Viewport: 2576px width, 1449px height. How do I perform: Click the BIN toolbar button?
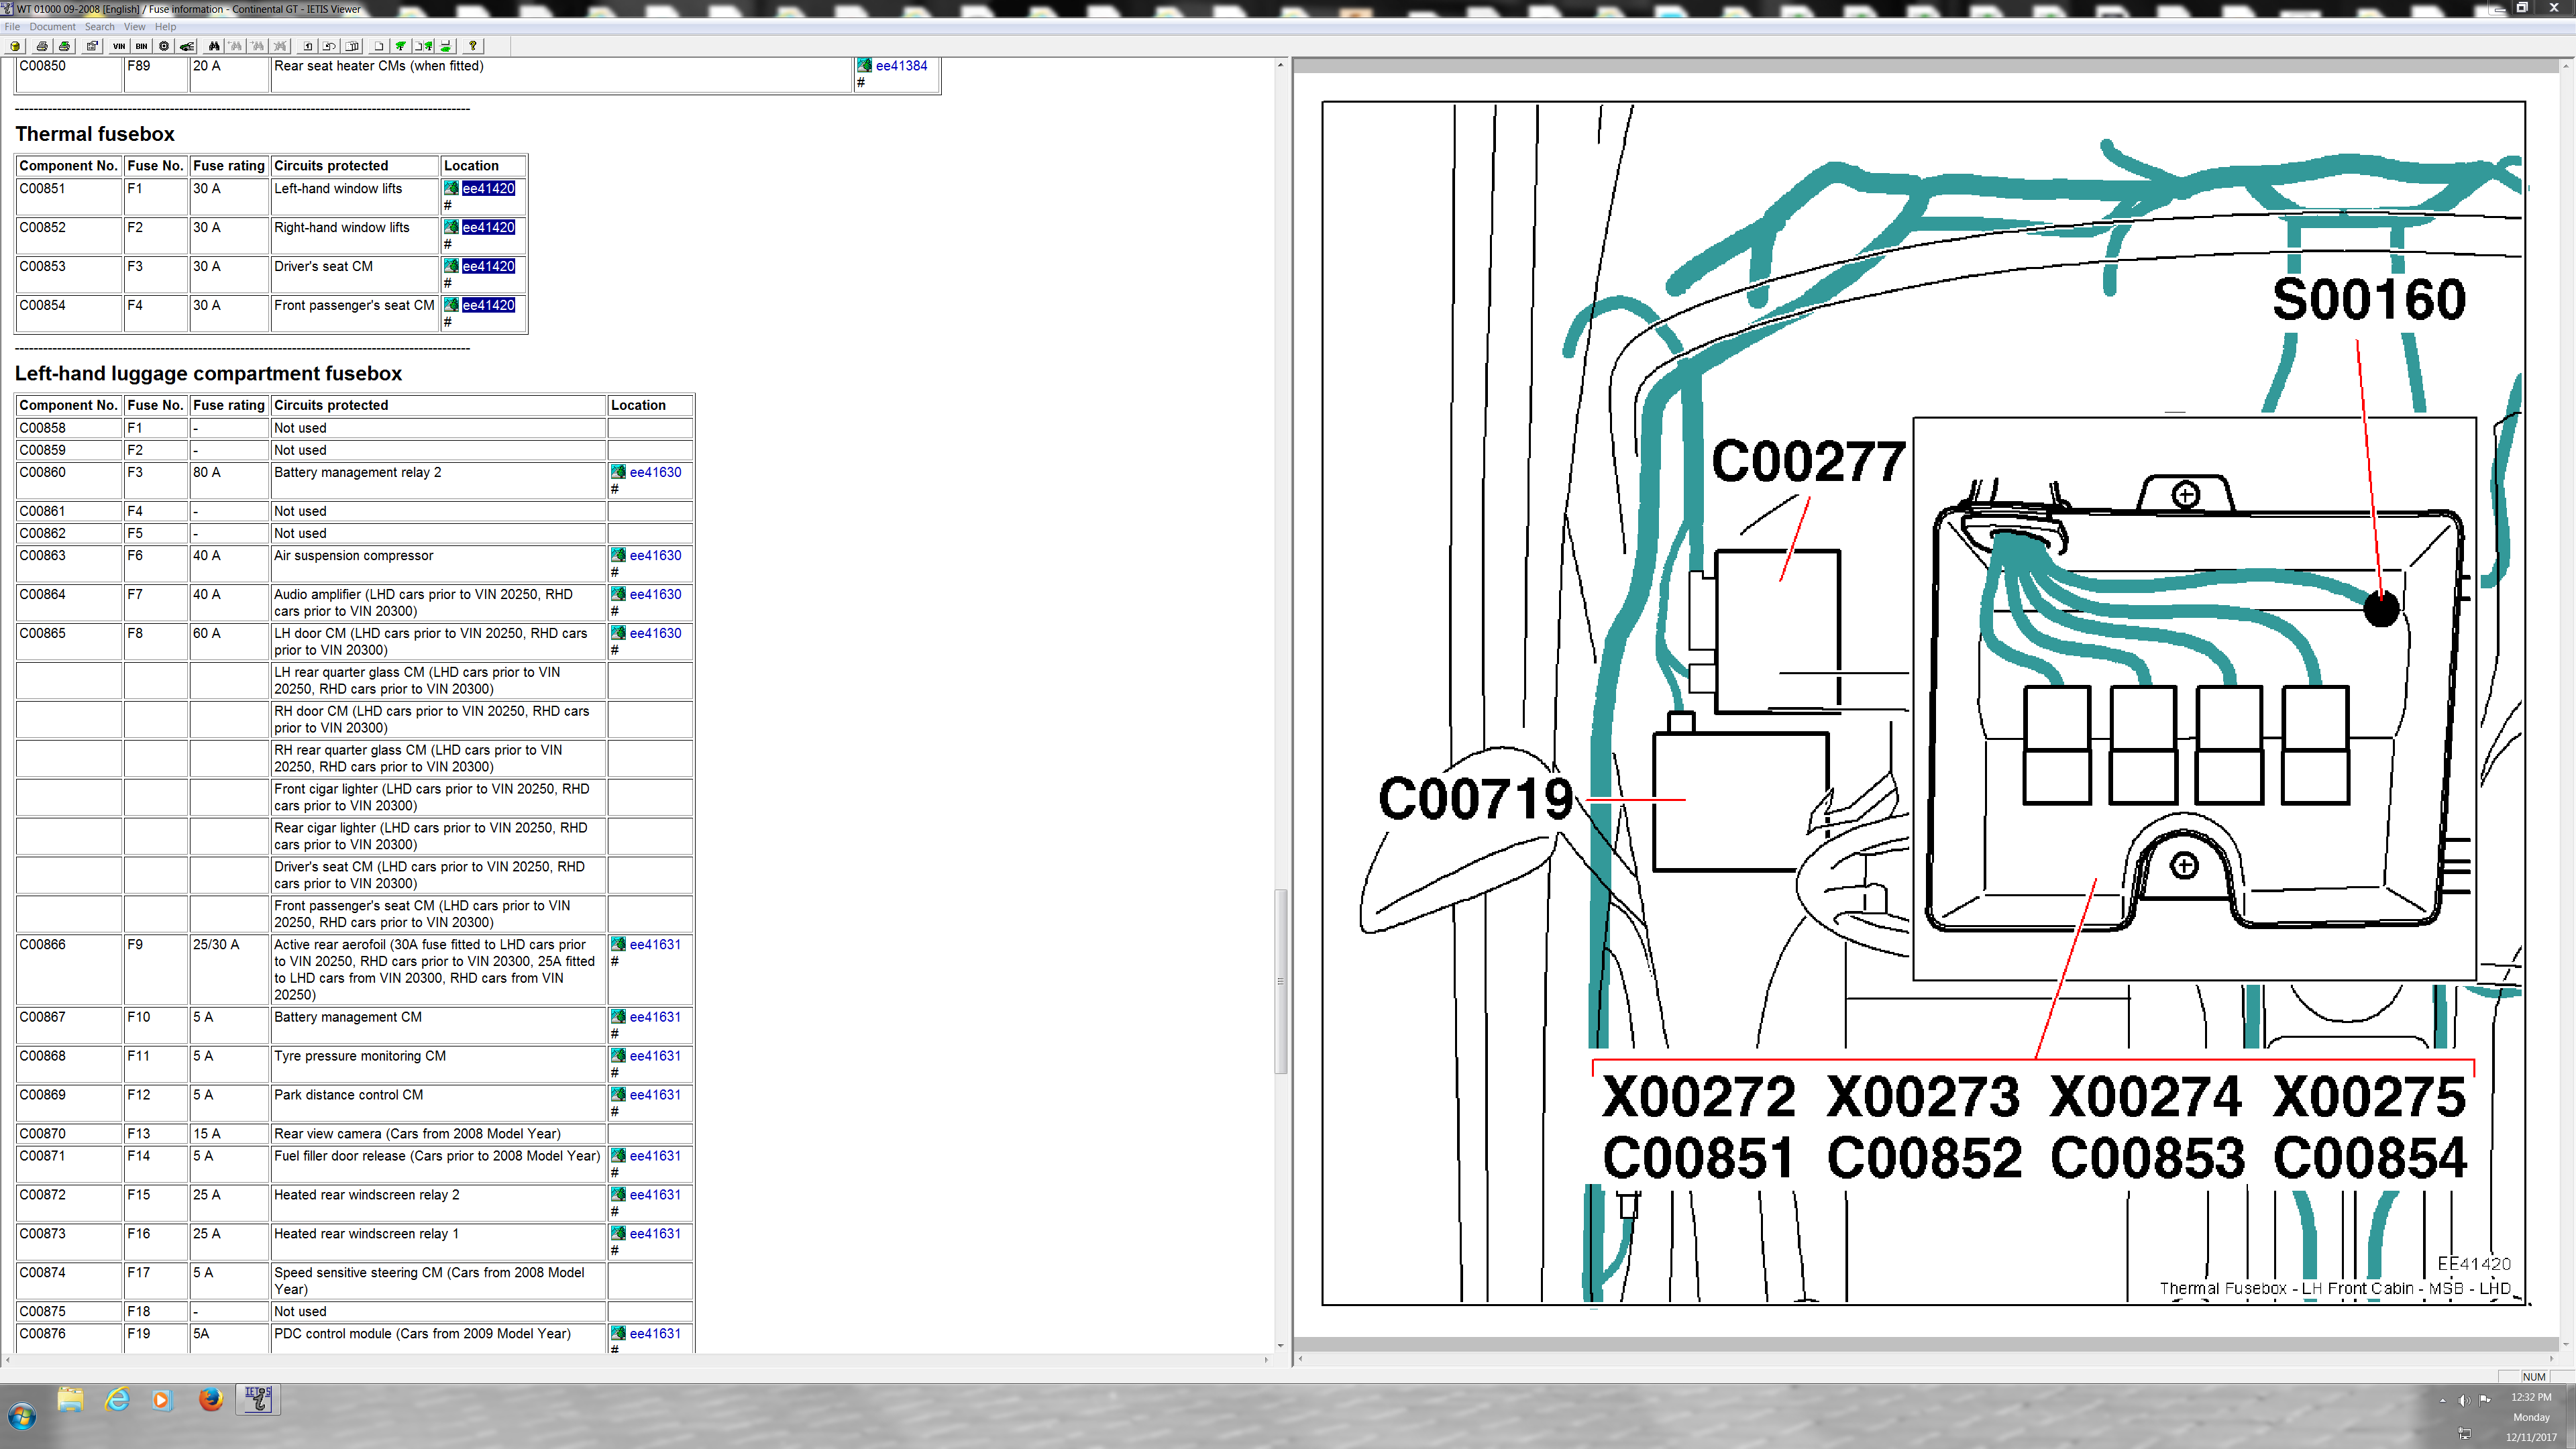141,46
